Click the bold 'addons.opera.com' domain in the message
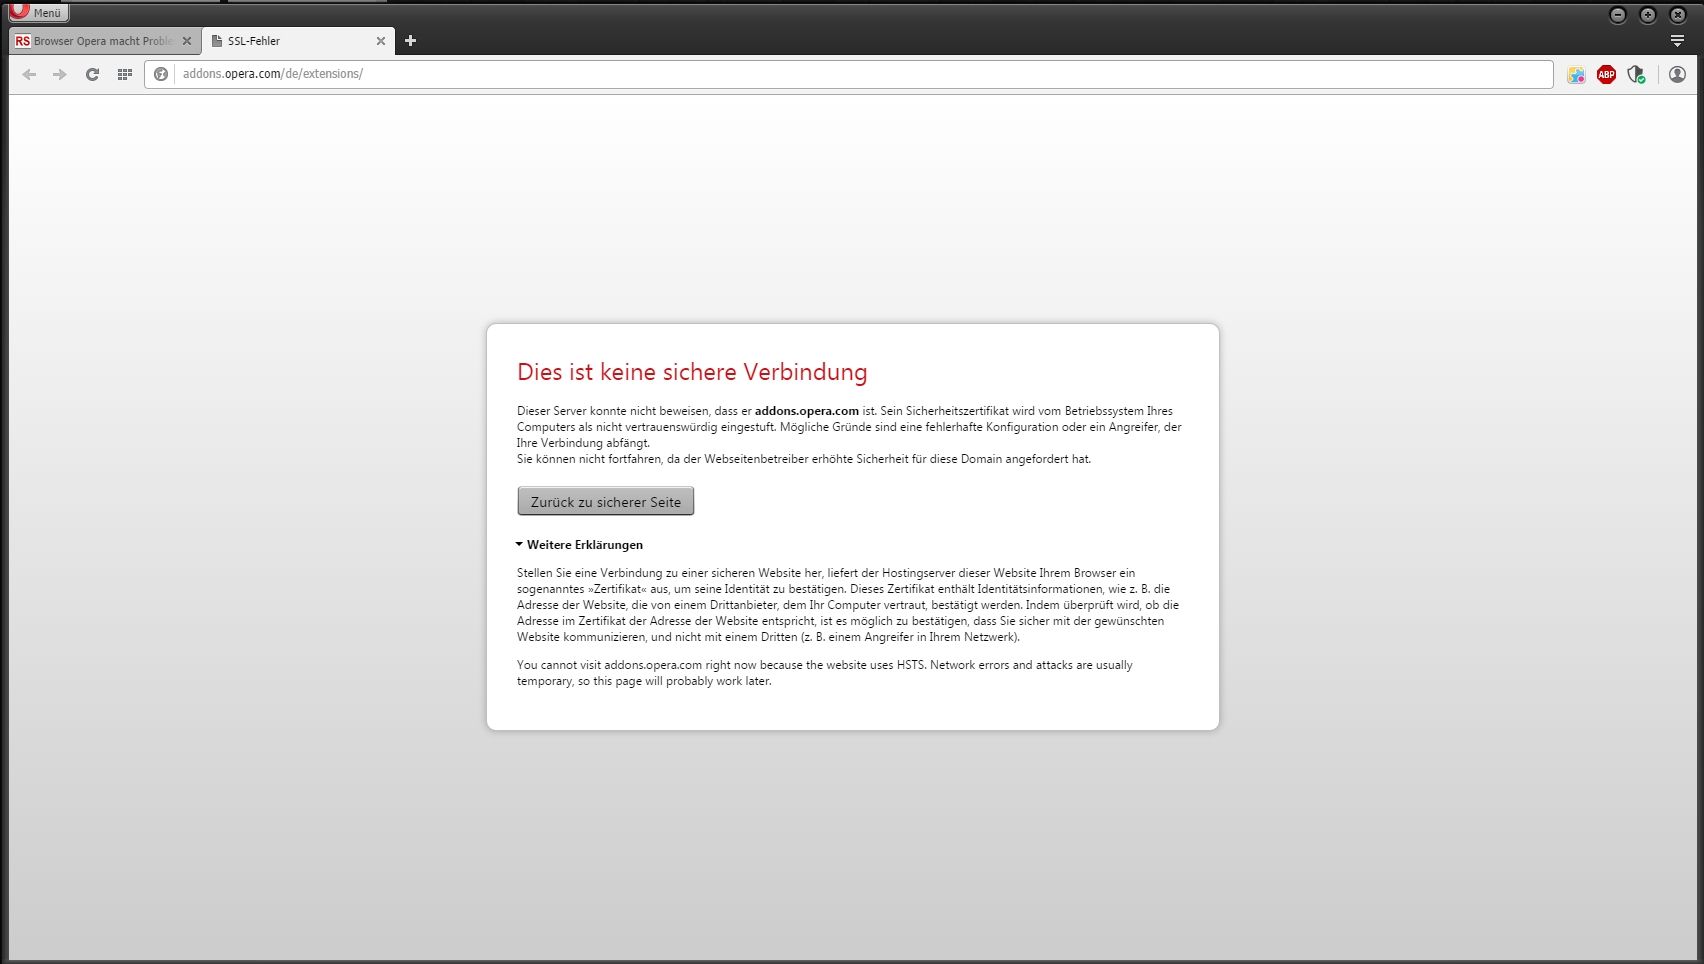The image size is (1704, 964). click(807, 411)
